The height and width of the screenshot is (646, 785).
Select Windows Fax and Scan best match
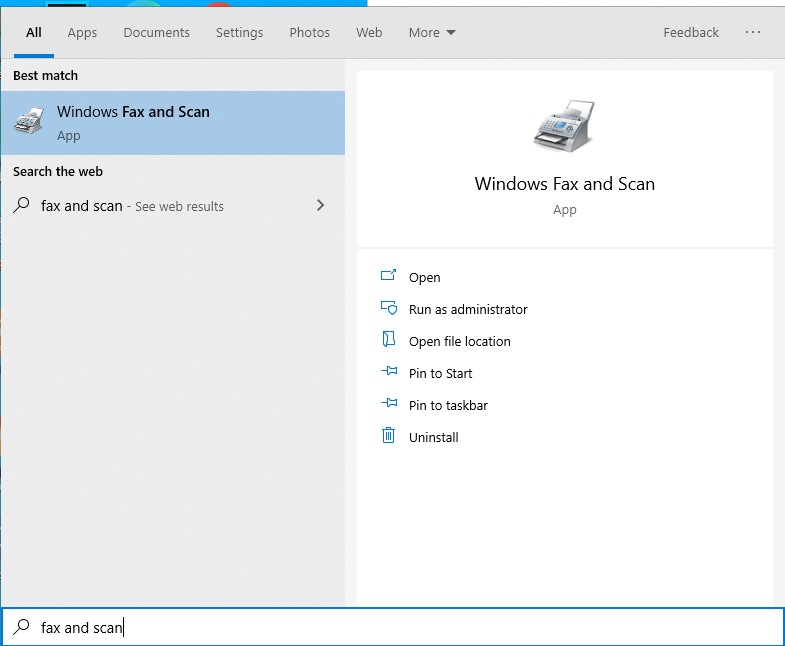[x=172, y=123]
